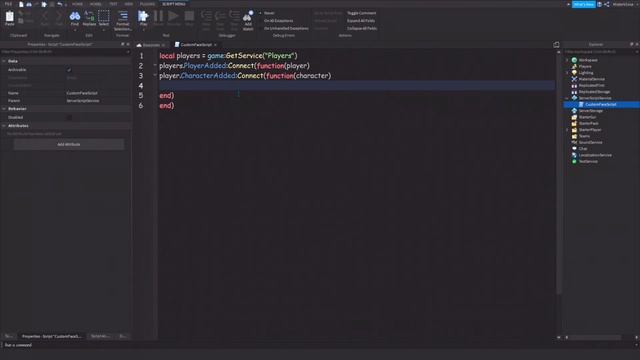The width and height of the screenshot is (640, 360).
Task: Click the Name property value field
Action: point(98,93)
